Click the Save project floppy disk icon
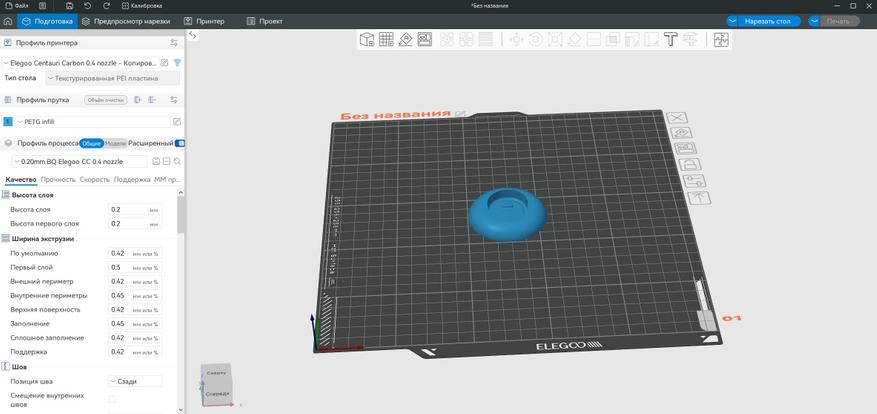 click(x=69, y=6)
